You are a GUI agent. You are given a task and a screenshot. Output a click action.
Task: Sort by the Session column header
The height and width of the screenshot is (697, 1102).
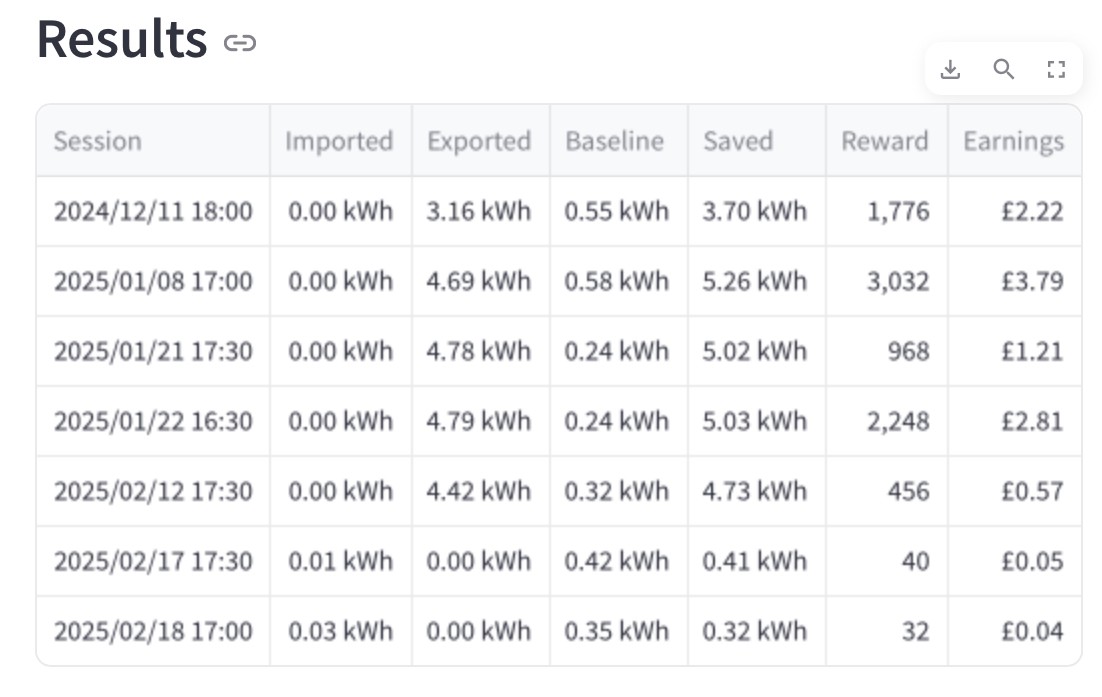[x=153, y=141]
